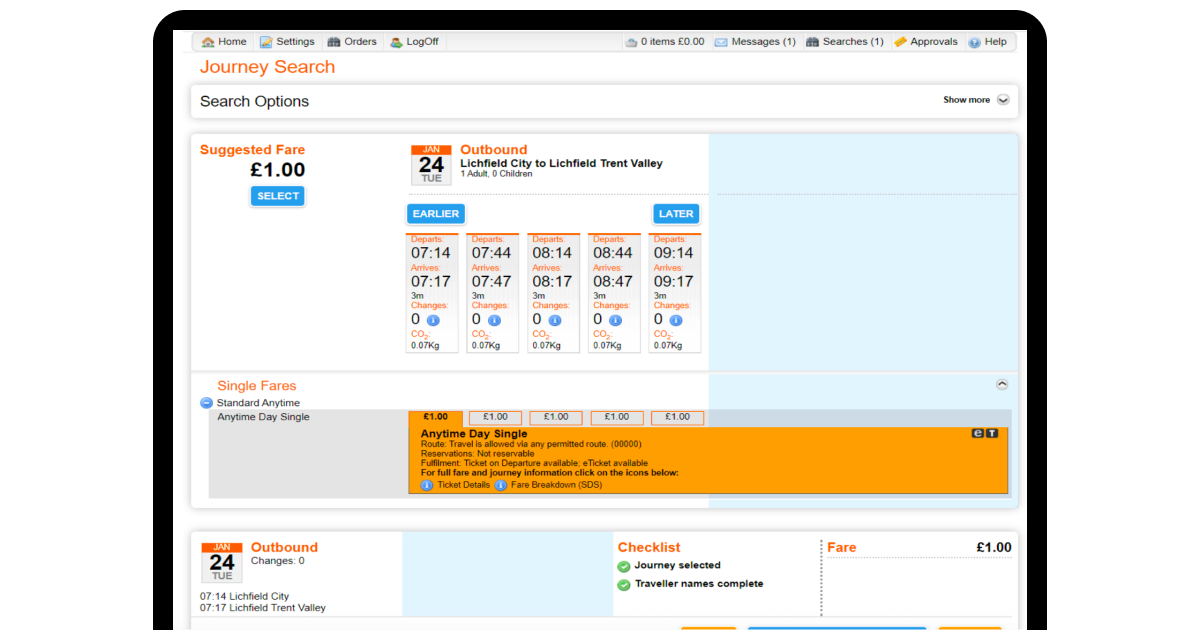Open Orders menu item
The image size is (1200, 630).
click(352, 42)
